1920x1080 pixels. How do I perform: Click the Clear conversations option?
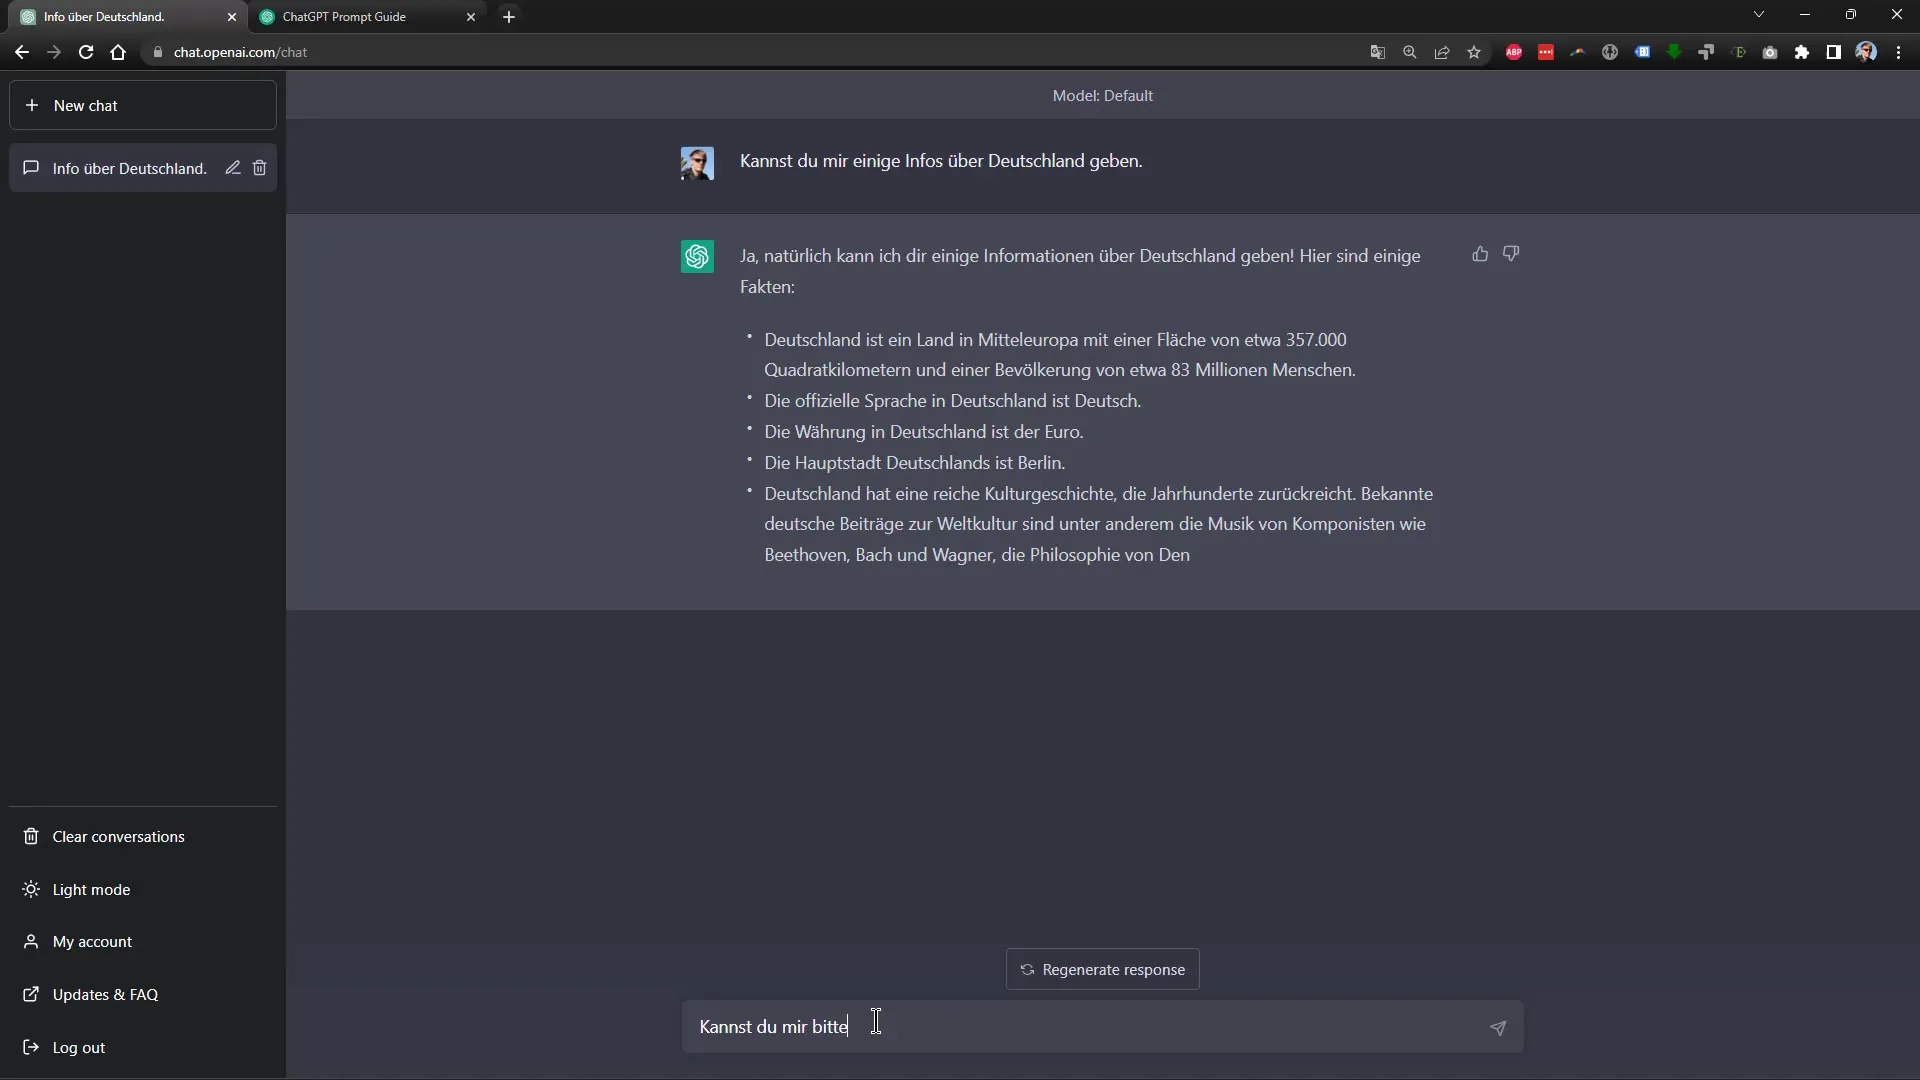(117, 836)
